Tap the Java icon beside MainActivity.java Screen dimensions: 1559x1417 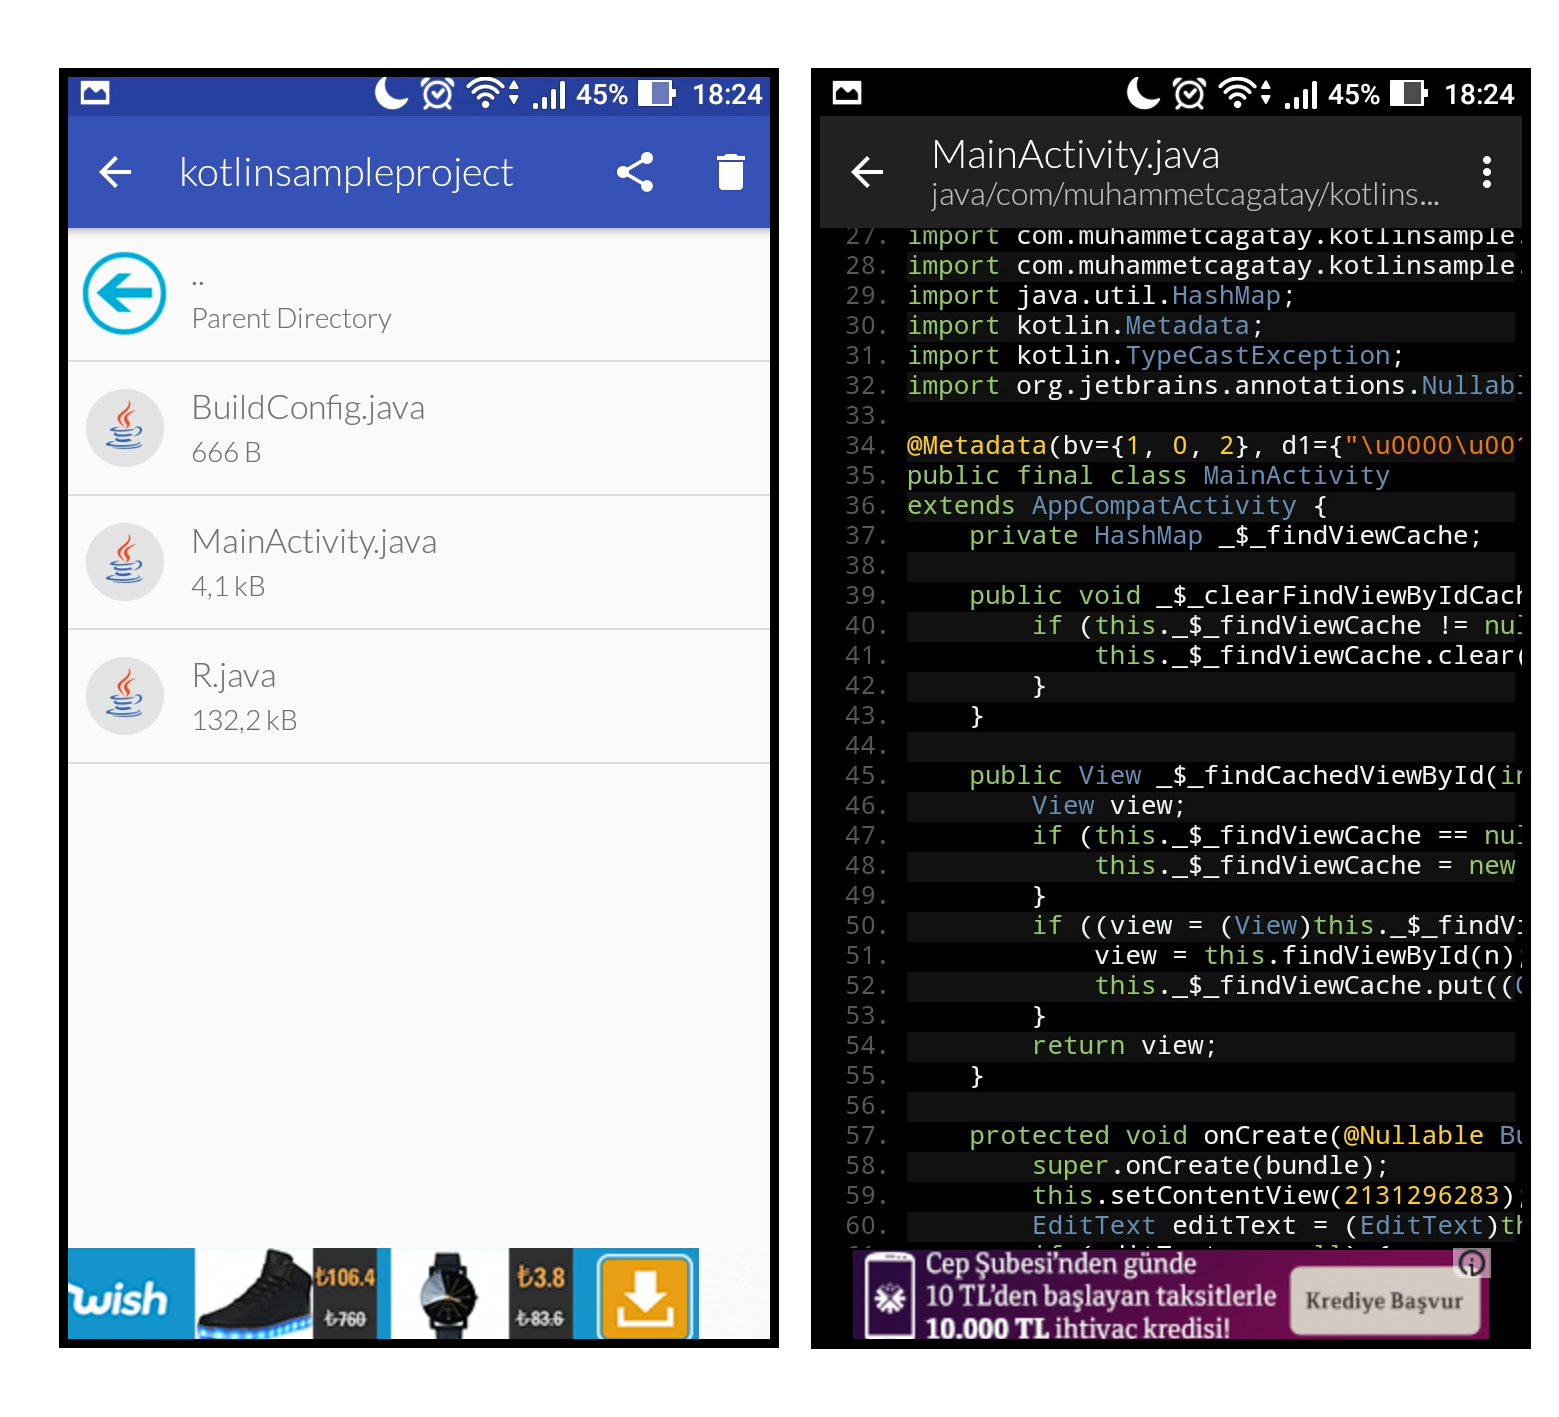point(124,561)
